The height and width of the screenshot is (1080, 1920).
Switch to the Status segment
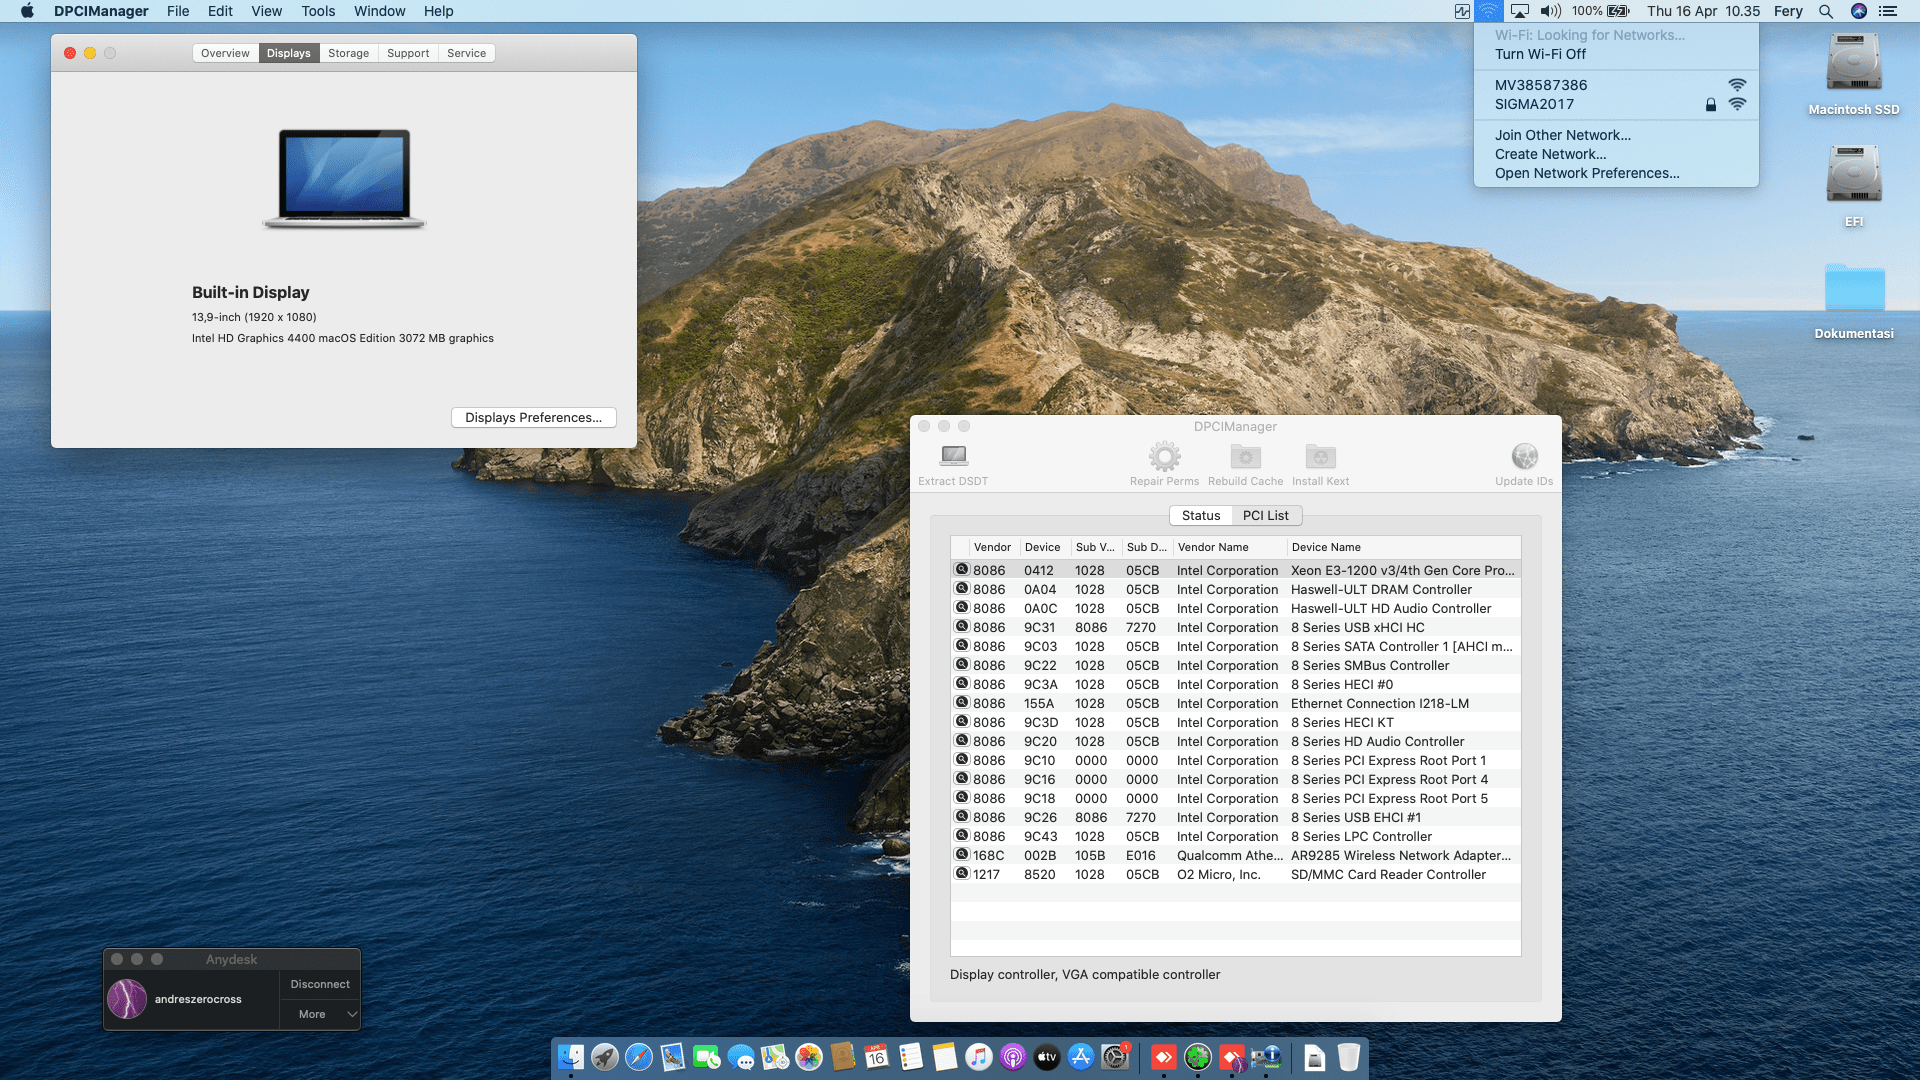coord(1201,515)
